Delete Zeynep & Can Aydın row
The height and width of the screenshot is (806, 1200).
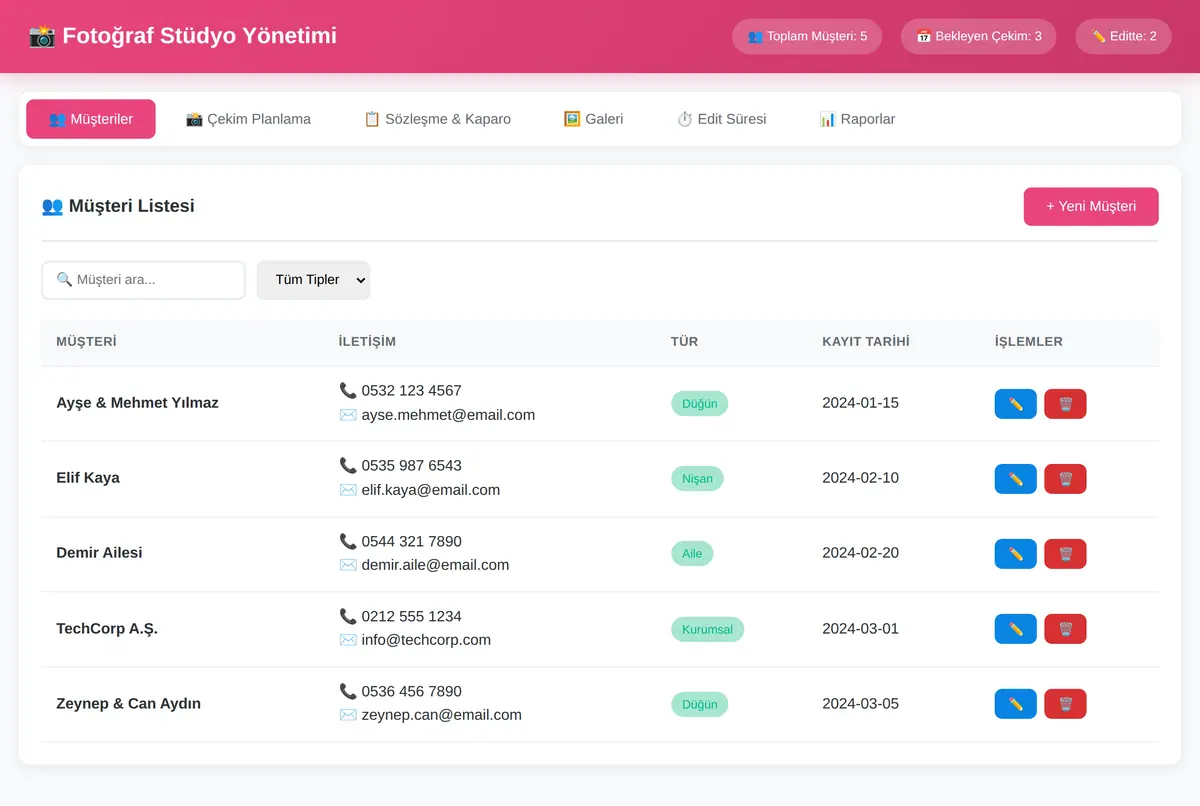click(1065, 704)
